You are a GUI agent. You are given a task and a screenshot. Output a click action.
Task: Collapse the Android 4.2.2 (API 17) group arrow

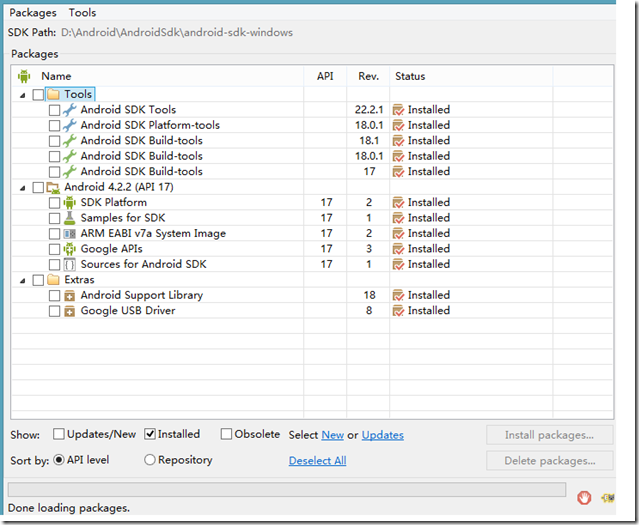point(23,188)
